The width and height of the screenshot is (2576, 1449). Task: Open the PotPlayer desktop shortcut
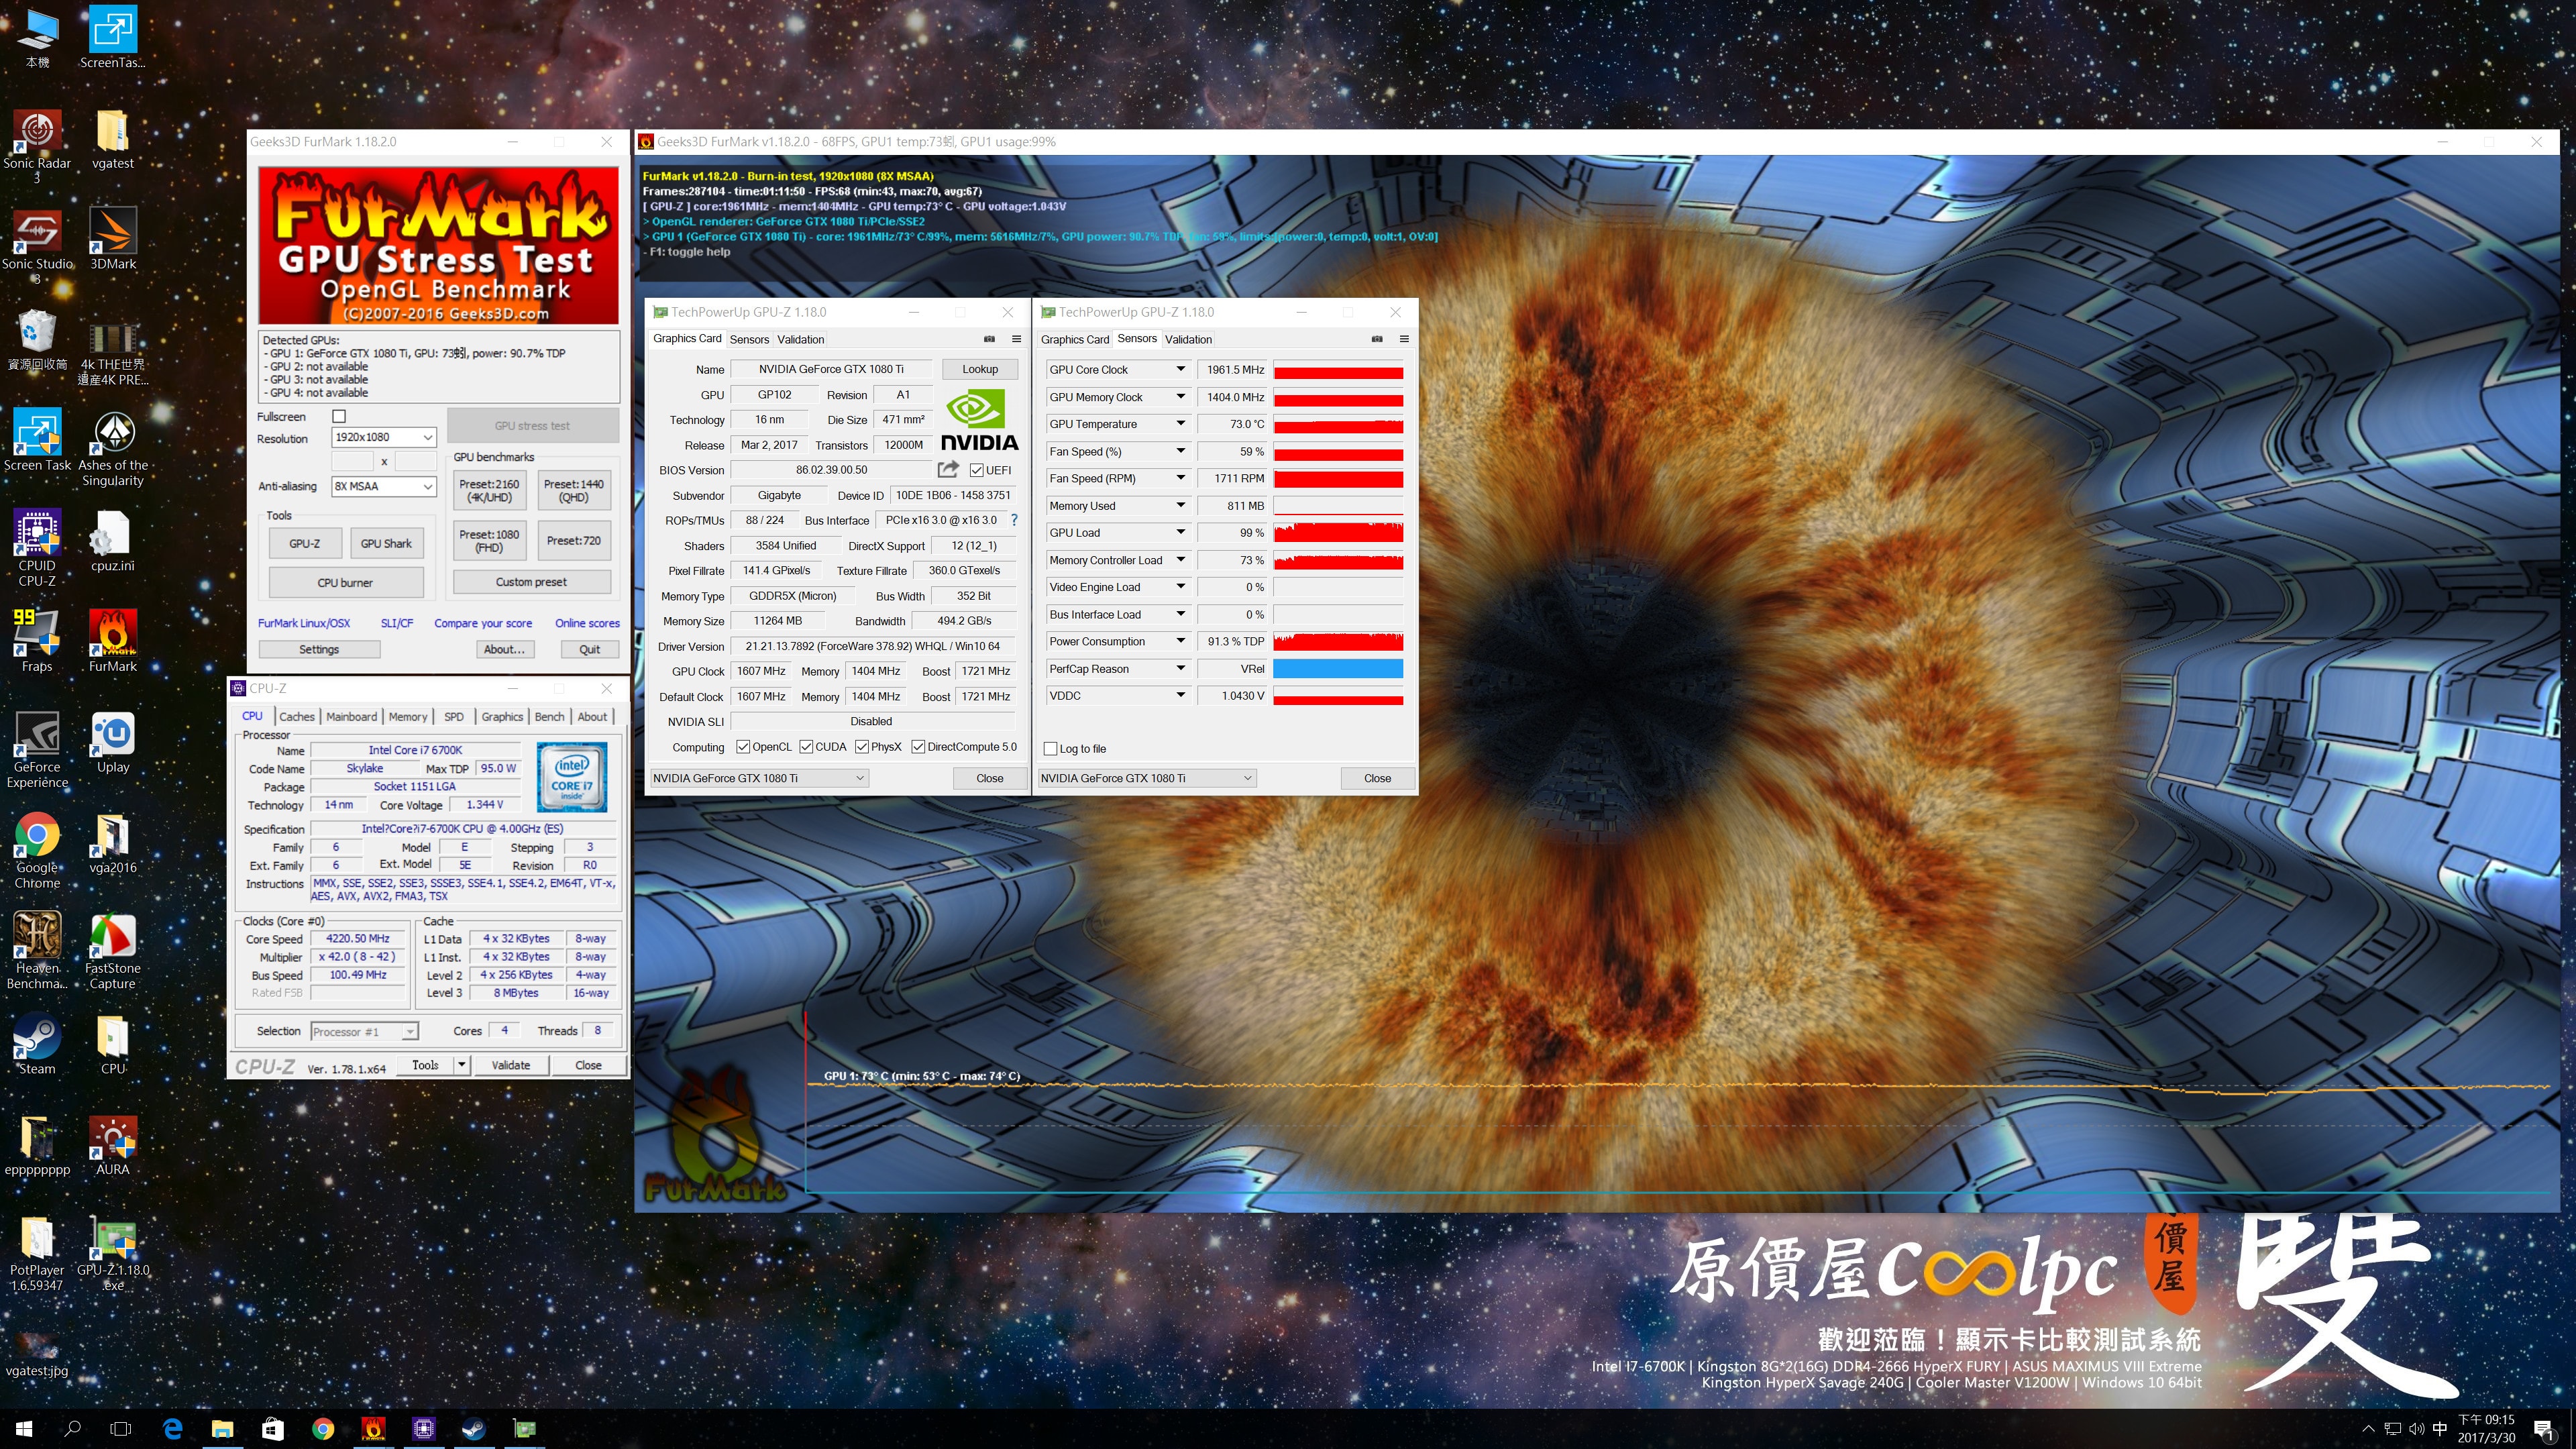(37, 1253)
